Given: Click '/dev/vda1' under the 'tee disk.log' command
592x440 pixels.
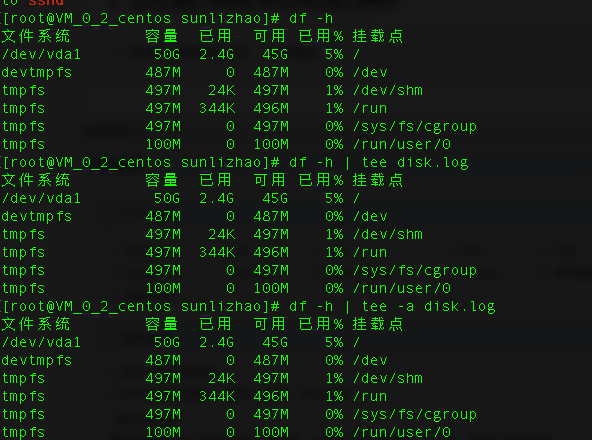Looking at the screenshot, I should pyautogui.click(x=42, y=199).
